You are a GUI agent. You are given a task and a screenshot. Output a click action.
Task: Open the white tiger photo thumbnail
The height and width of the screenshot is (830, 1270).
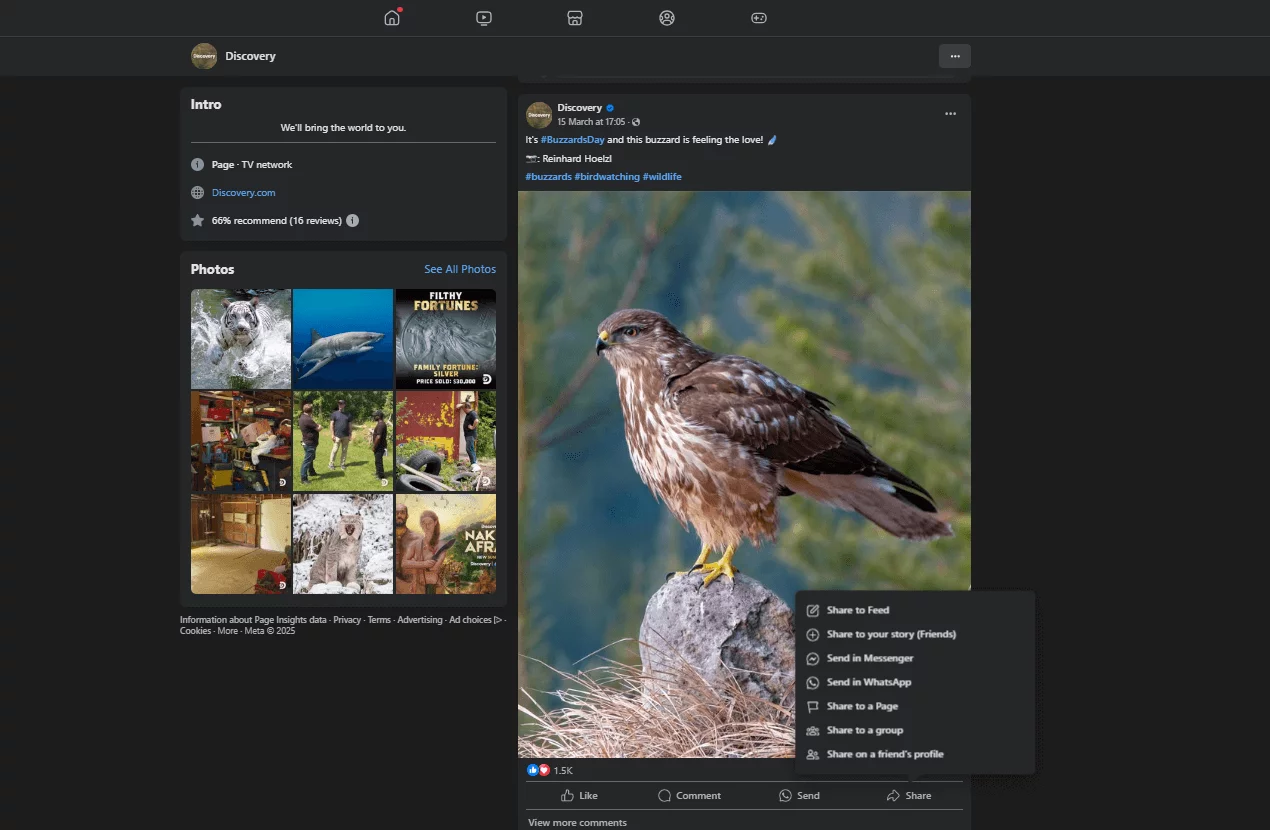click(241, 339)
